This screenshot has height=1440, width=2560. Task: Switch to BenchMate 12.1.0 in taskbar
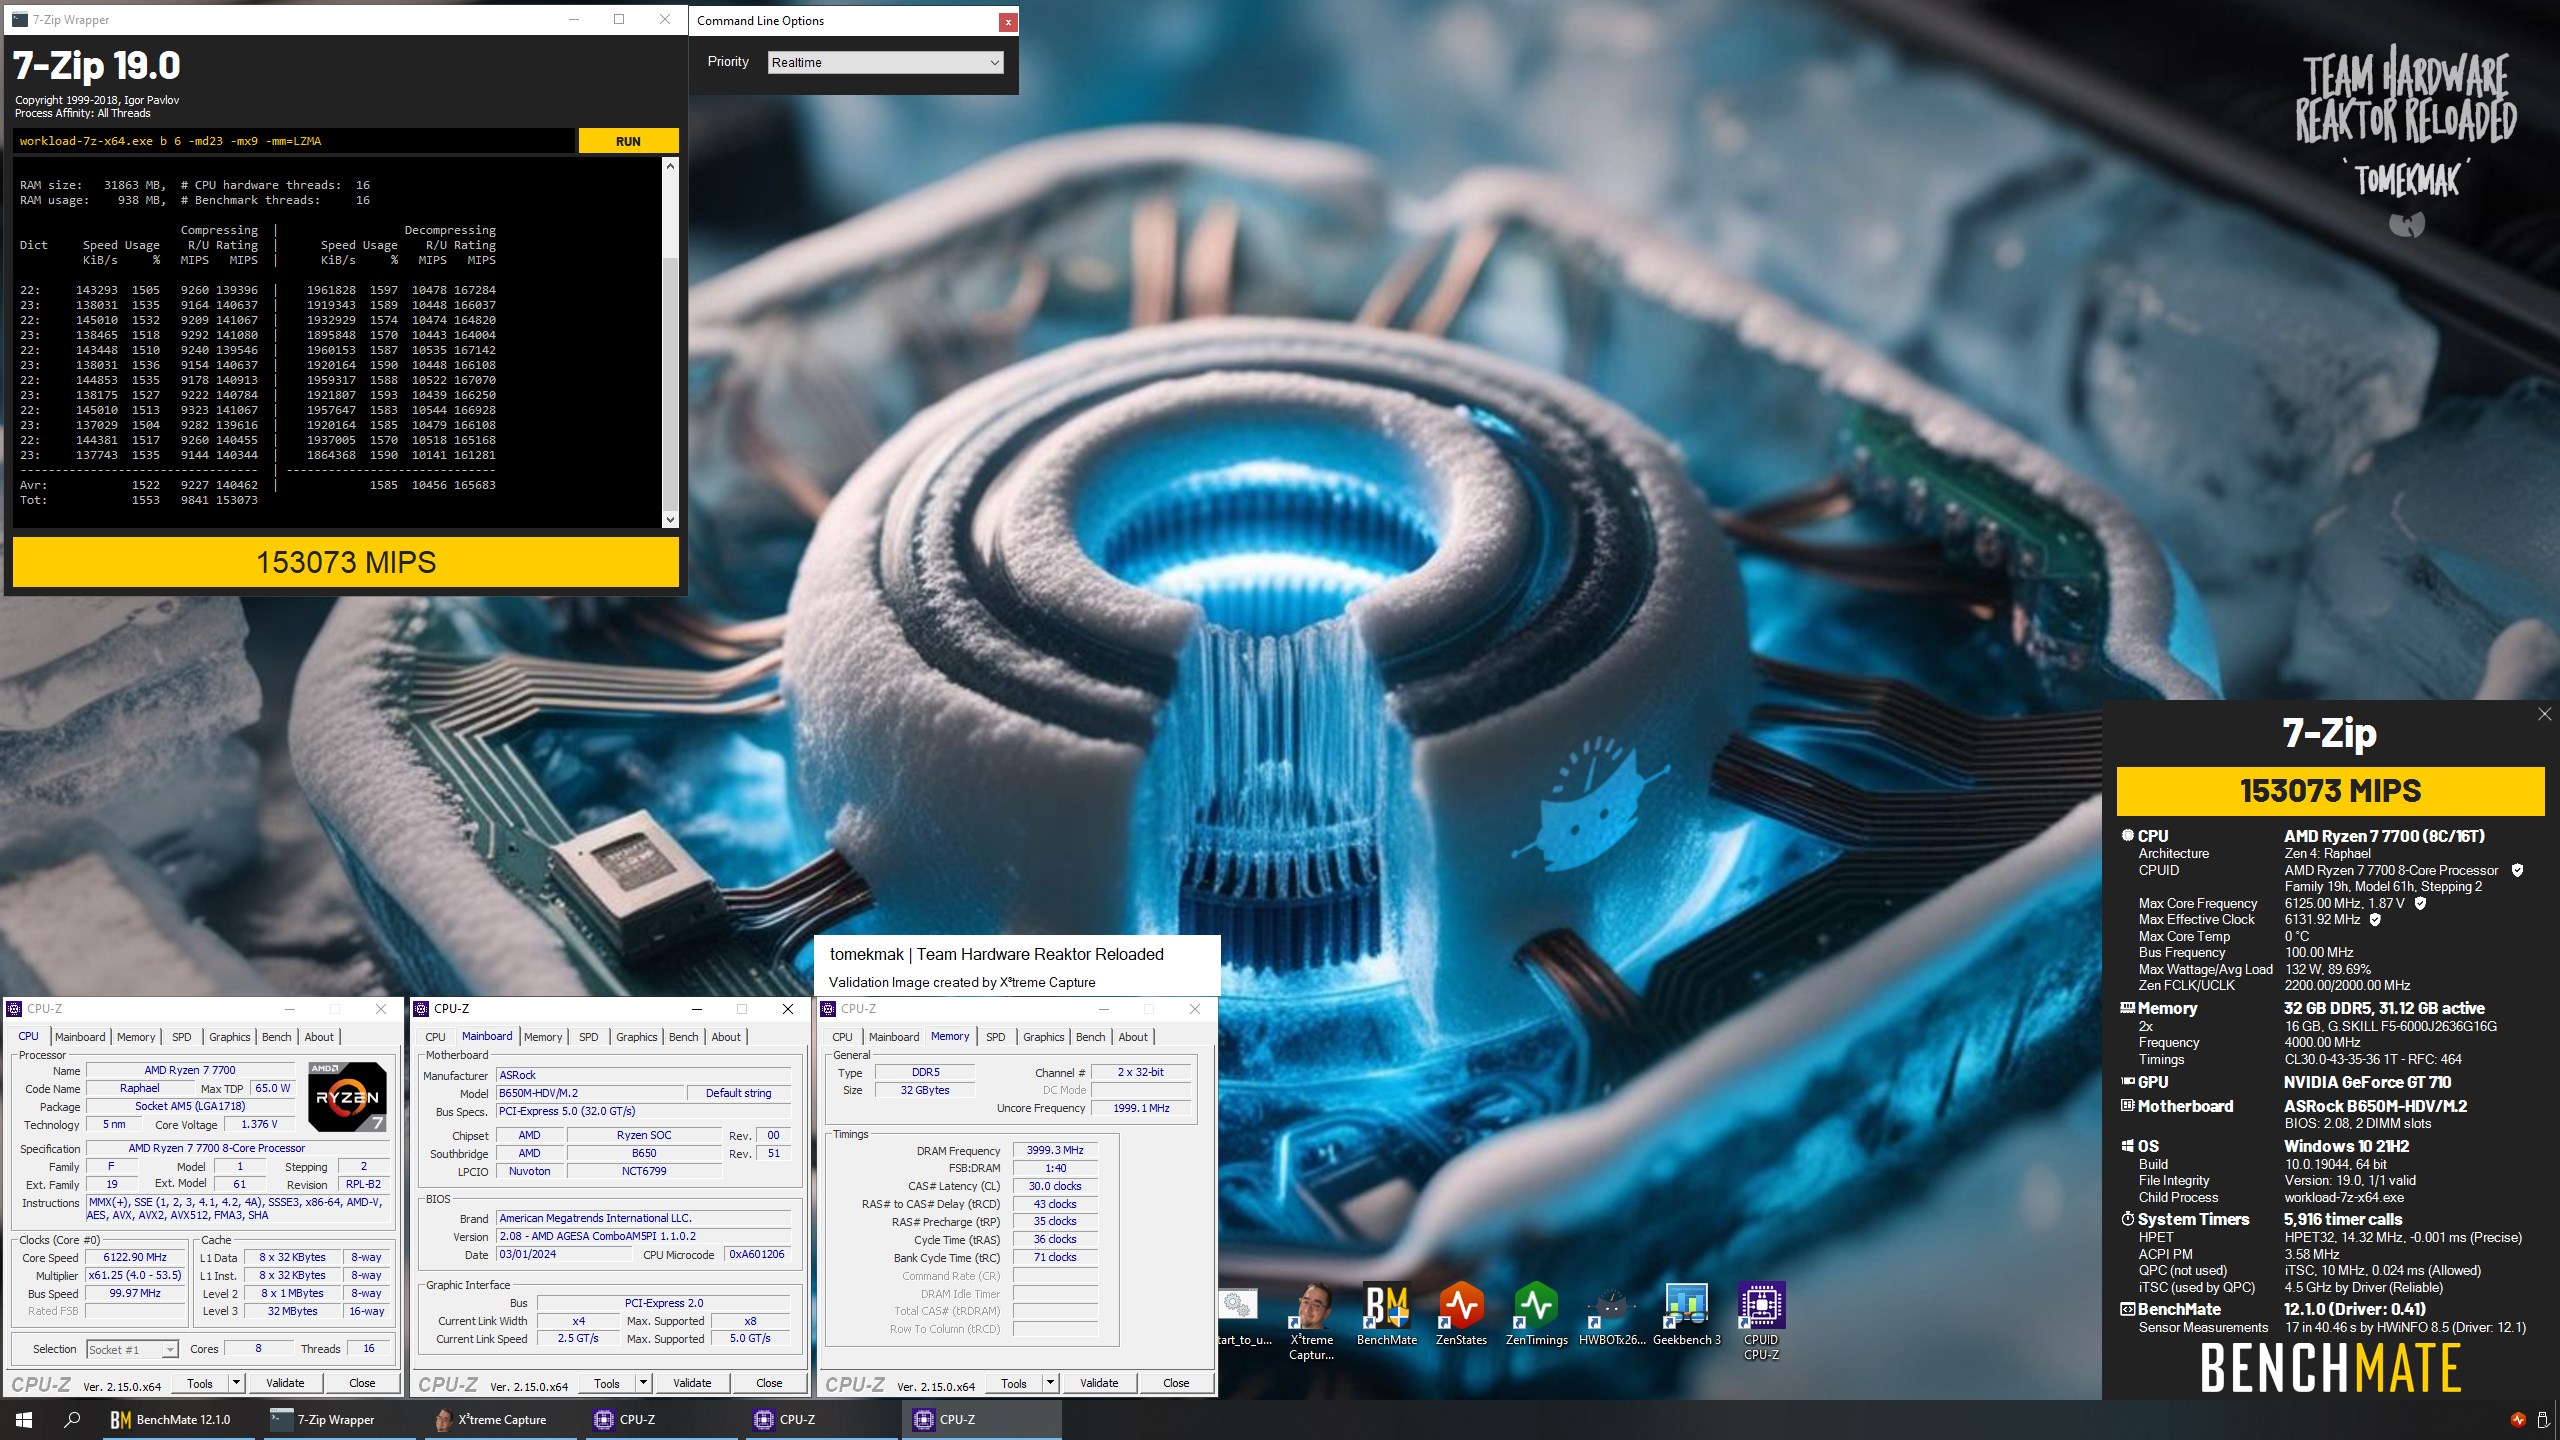click(181, 1419)
